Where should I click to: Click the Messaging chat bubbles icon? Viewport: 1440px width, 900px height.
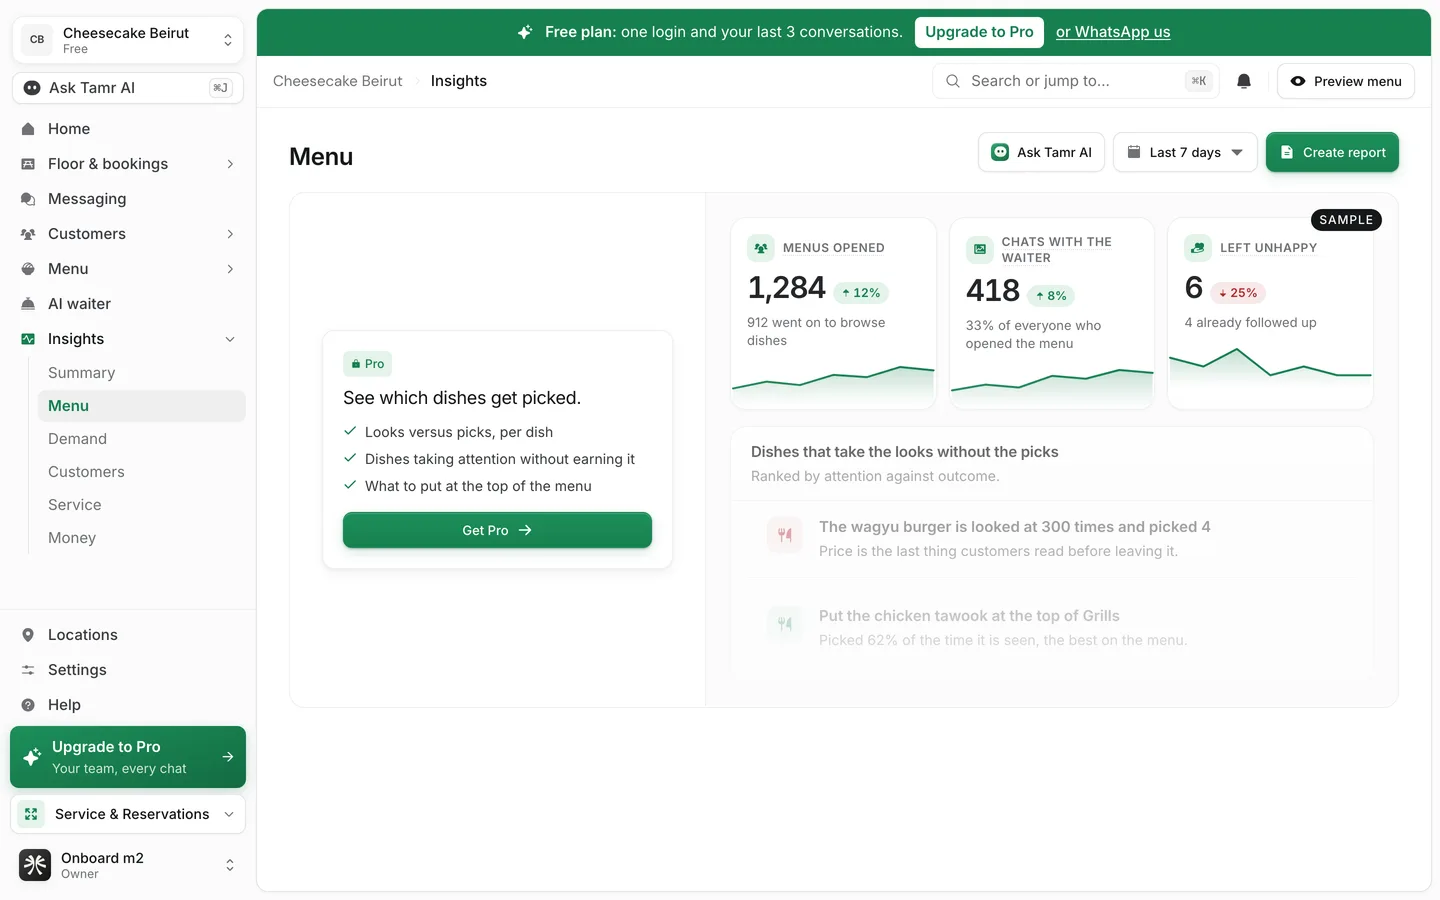click(x=28, y=199)
